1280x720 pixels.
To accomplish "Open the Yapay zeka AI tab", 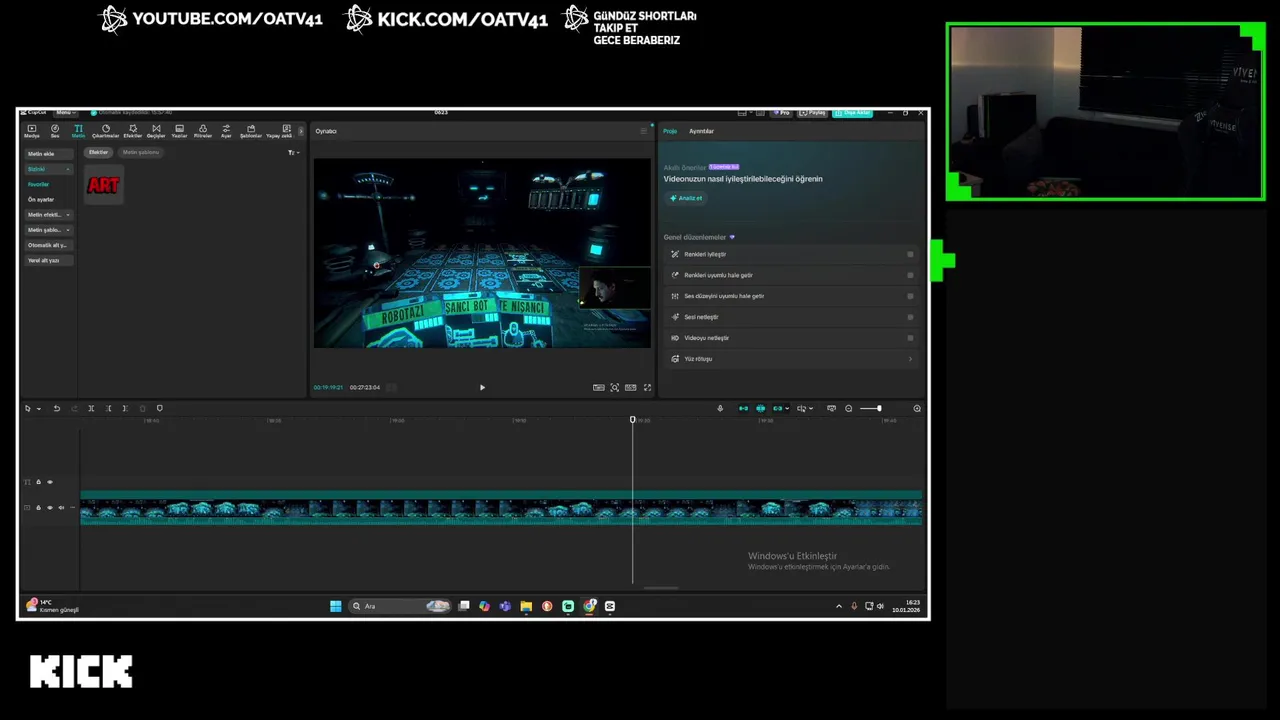I will tap(279, 131).
